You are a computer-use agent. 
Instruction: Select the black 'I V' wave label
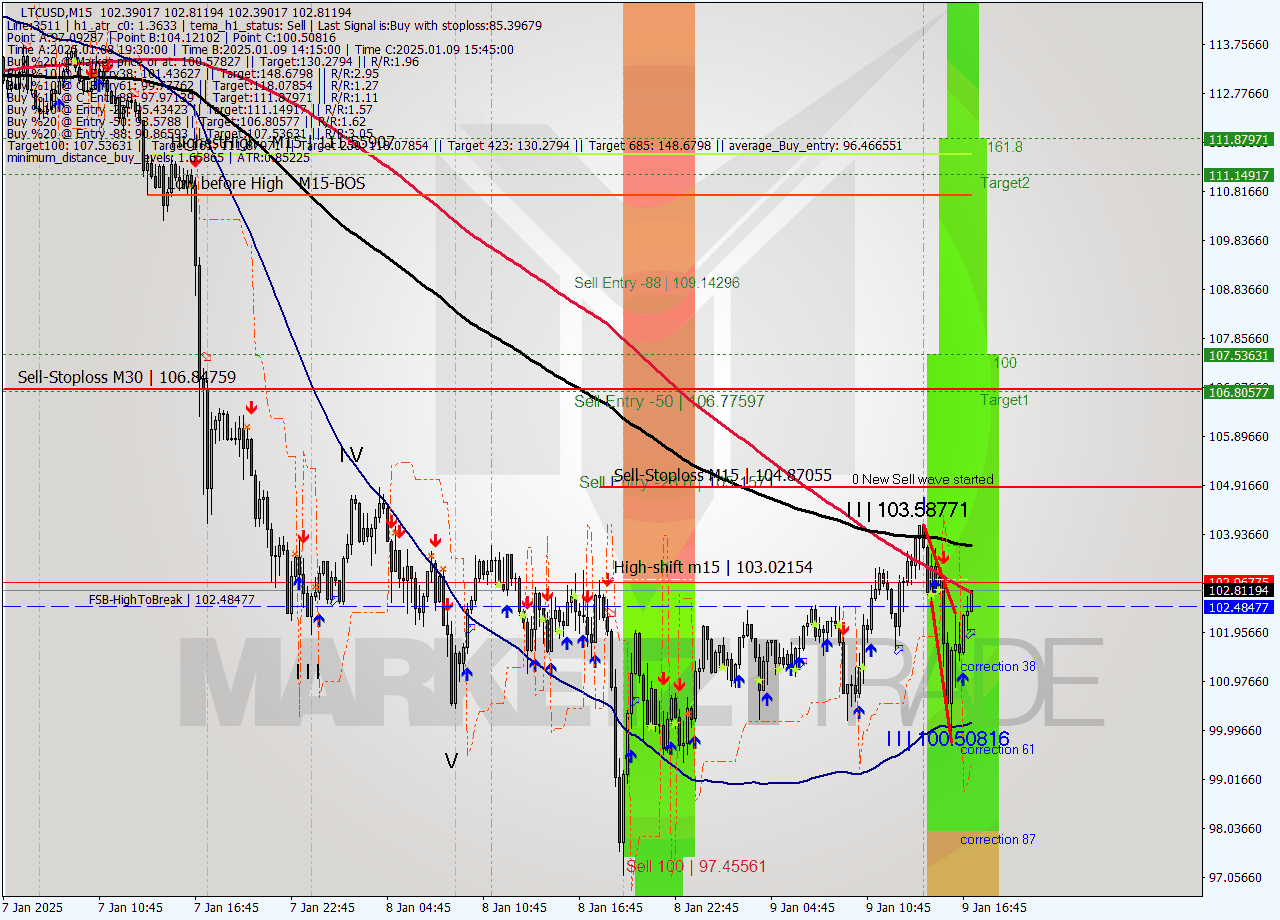[350, 455]
